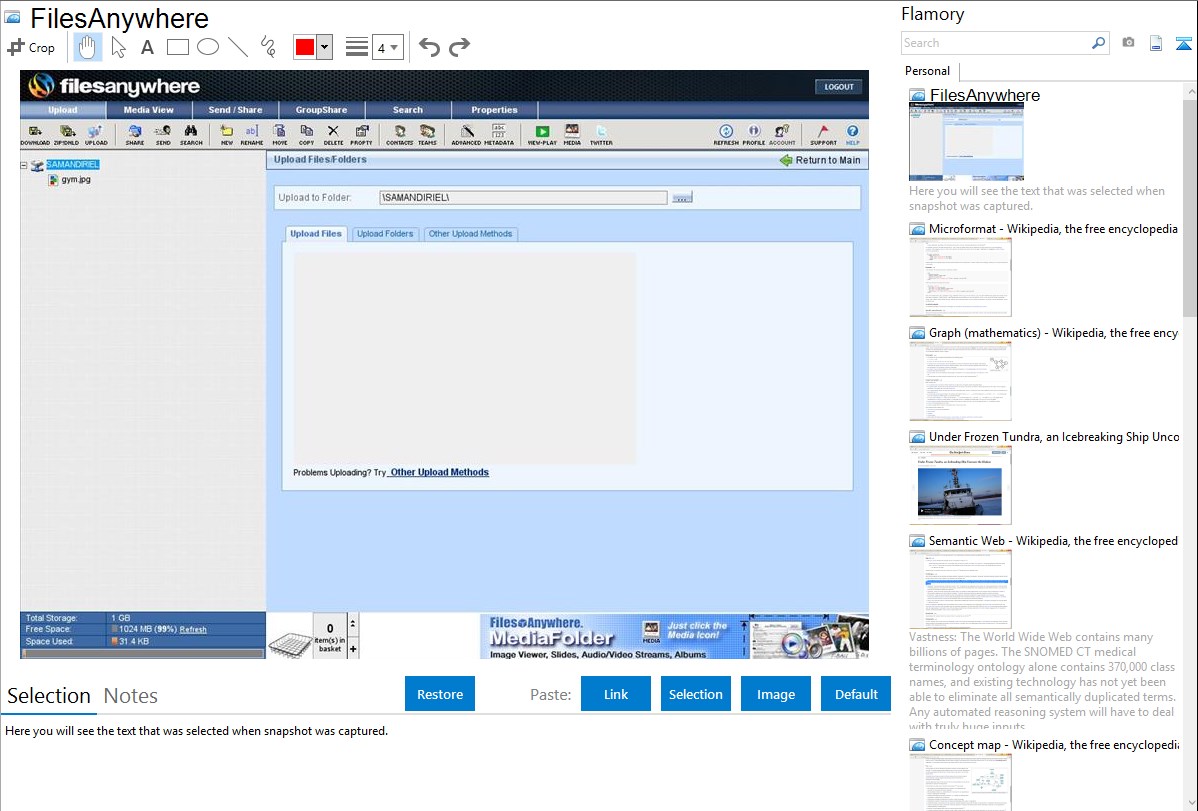The image size is (1198, 811).
Task: Click the Paste Link button
Action: click(616, 694)
